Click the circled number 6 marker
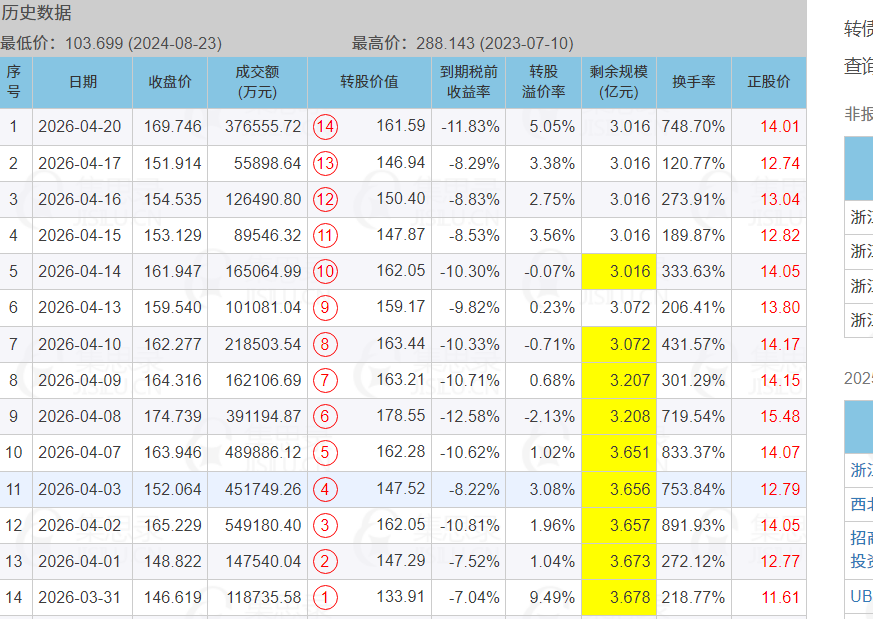This screenshot has height=619, width=873. (325, 417)
